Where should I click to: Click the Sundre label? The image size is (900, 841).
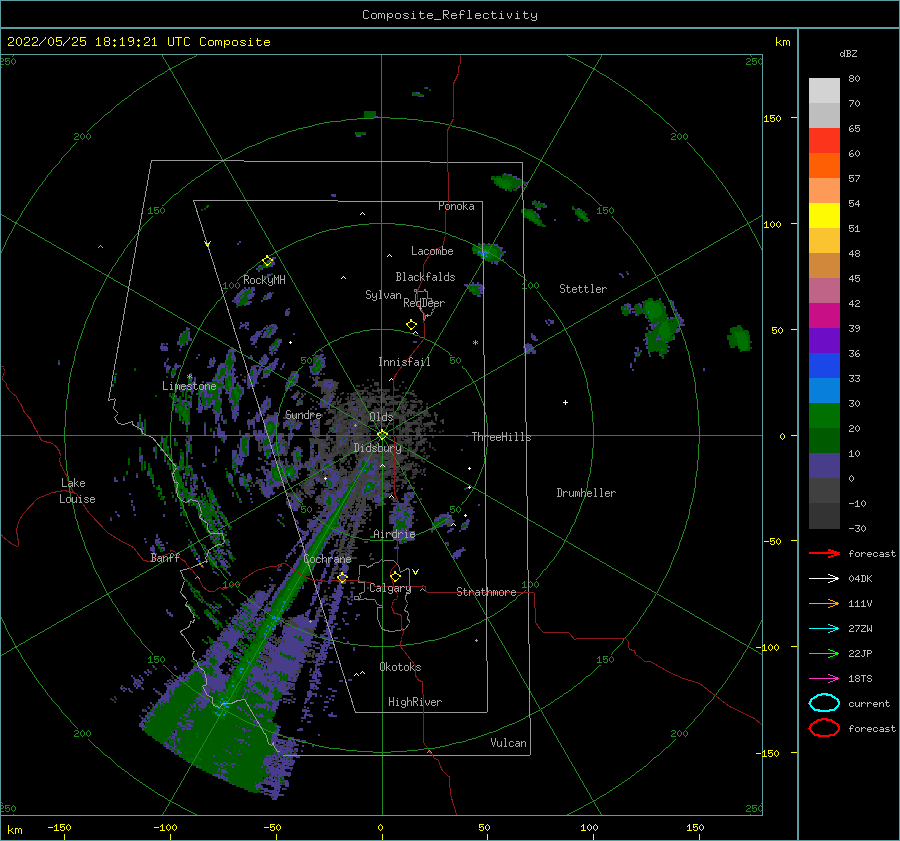coord(303,414)
